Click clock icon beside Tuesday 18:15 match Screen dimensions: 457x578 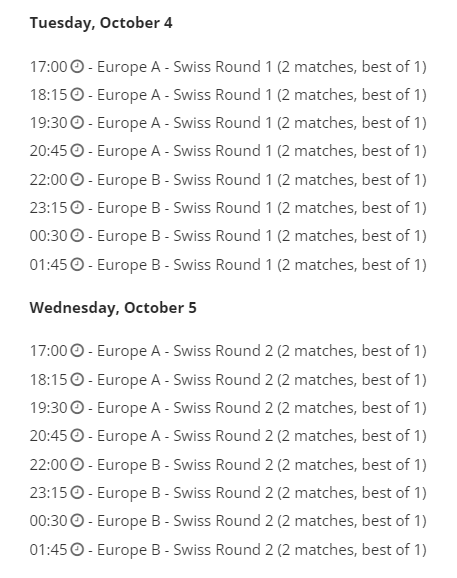point(77,95)
